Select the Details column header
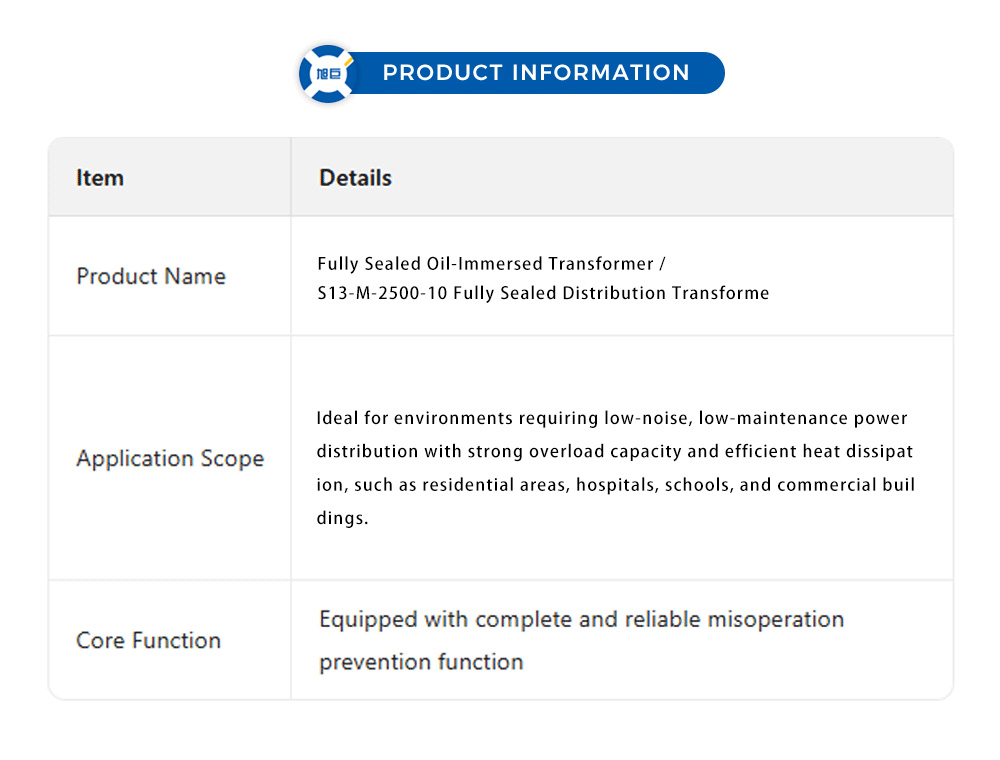1000x760 pixels. 355,178
